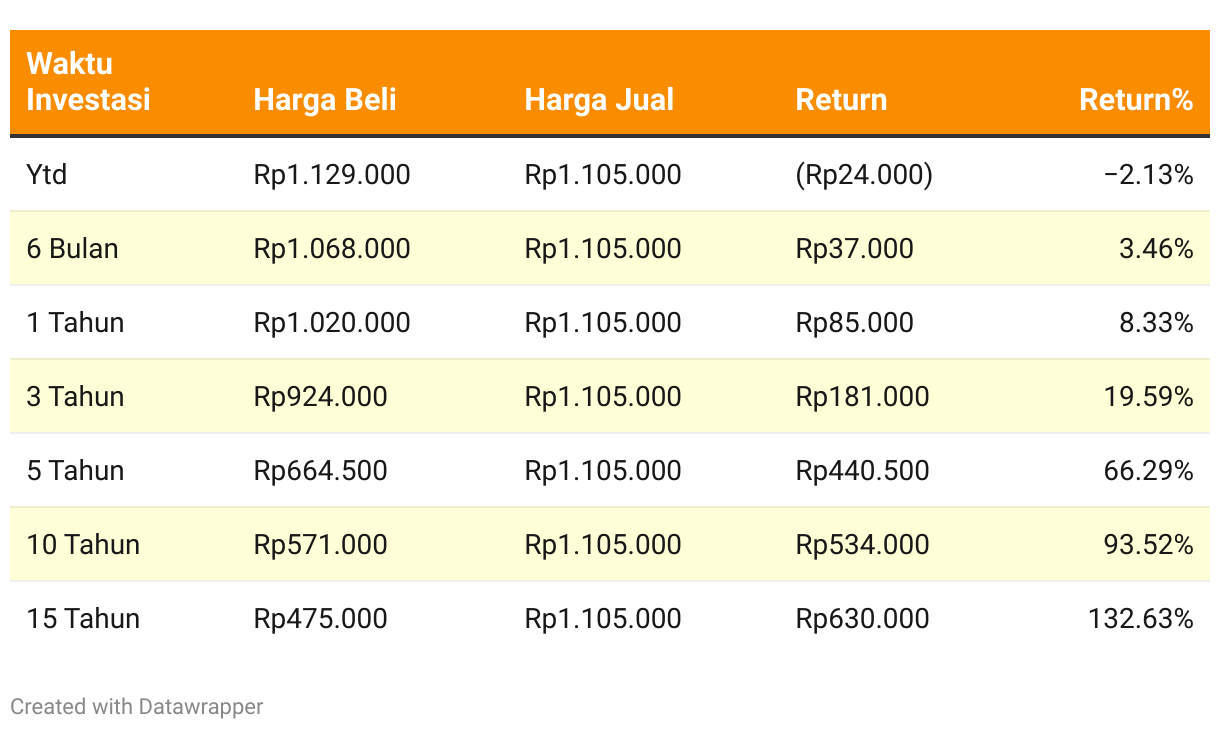Select the Rp534.000 return cell
Screen dimensions: 1220x730
click(x=862, y=545)
